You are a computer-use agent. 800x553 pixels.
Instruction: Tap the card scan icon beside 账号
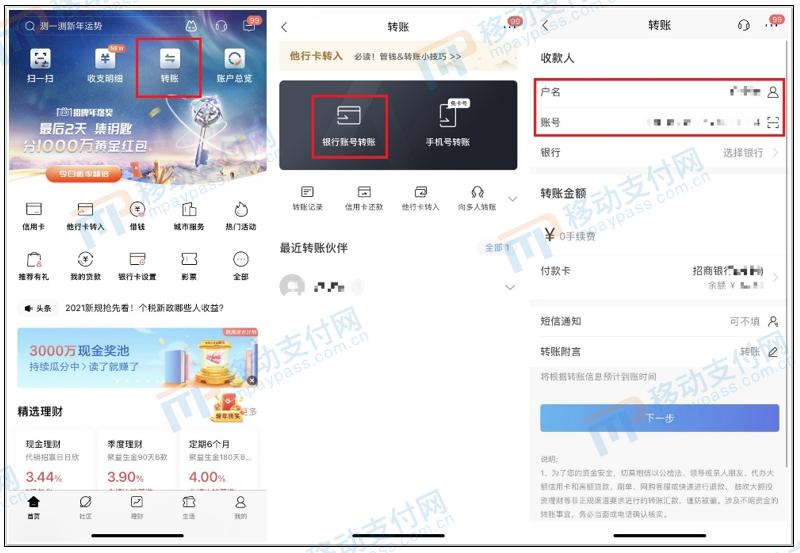[x=773, y=122]
